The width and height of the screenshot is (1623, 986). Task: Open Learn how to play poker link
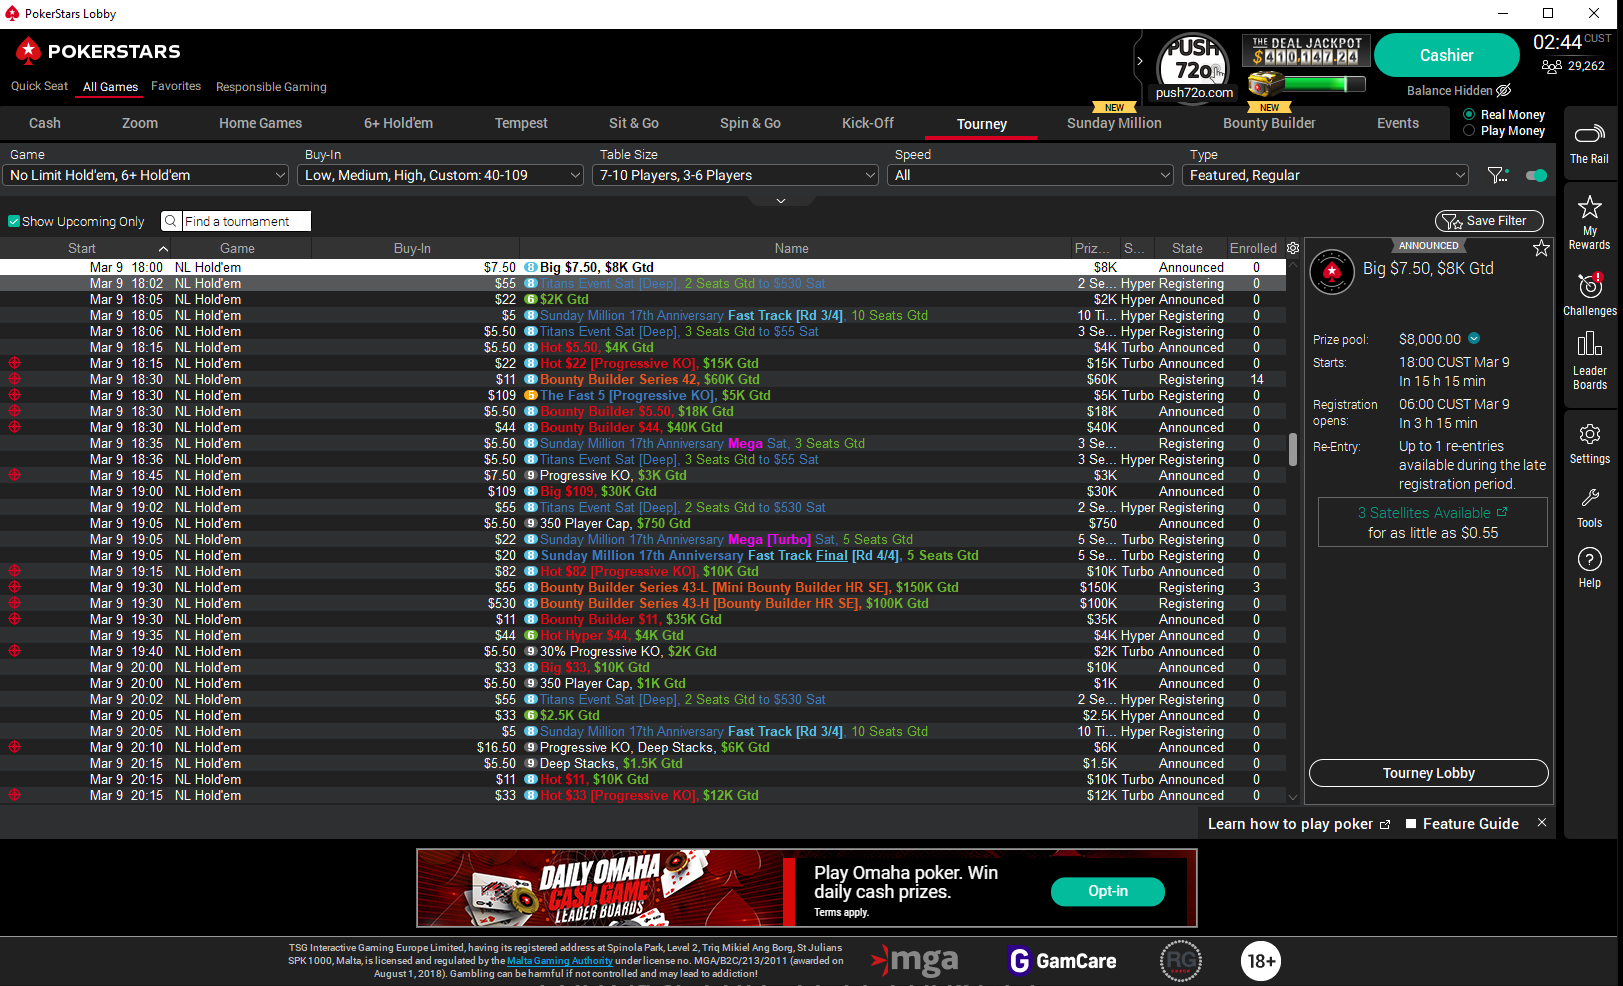pos(1298,824)
